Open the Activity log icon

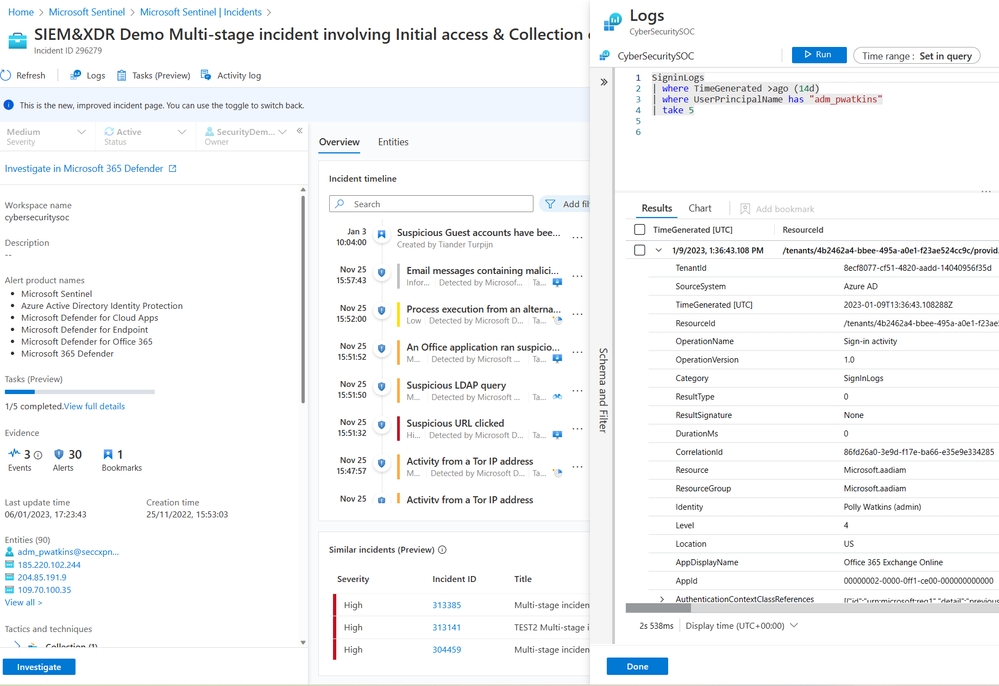[206, 75]
